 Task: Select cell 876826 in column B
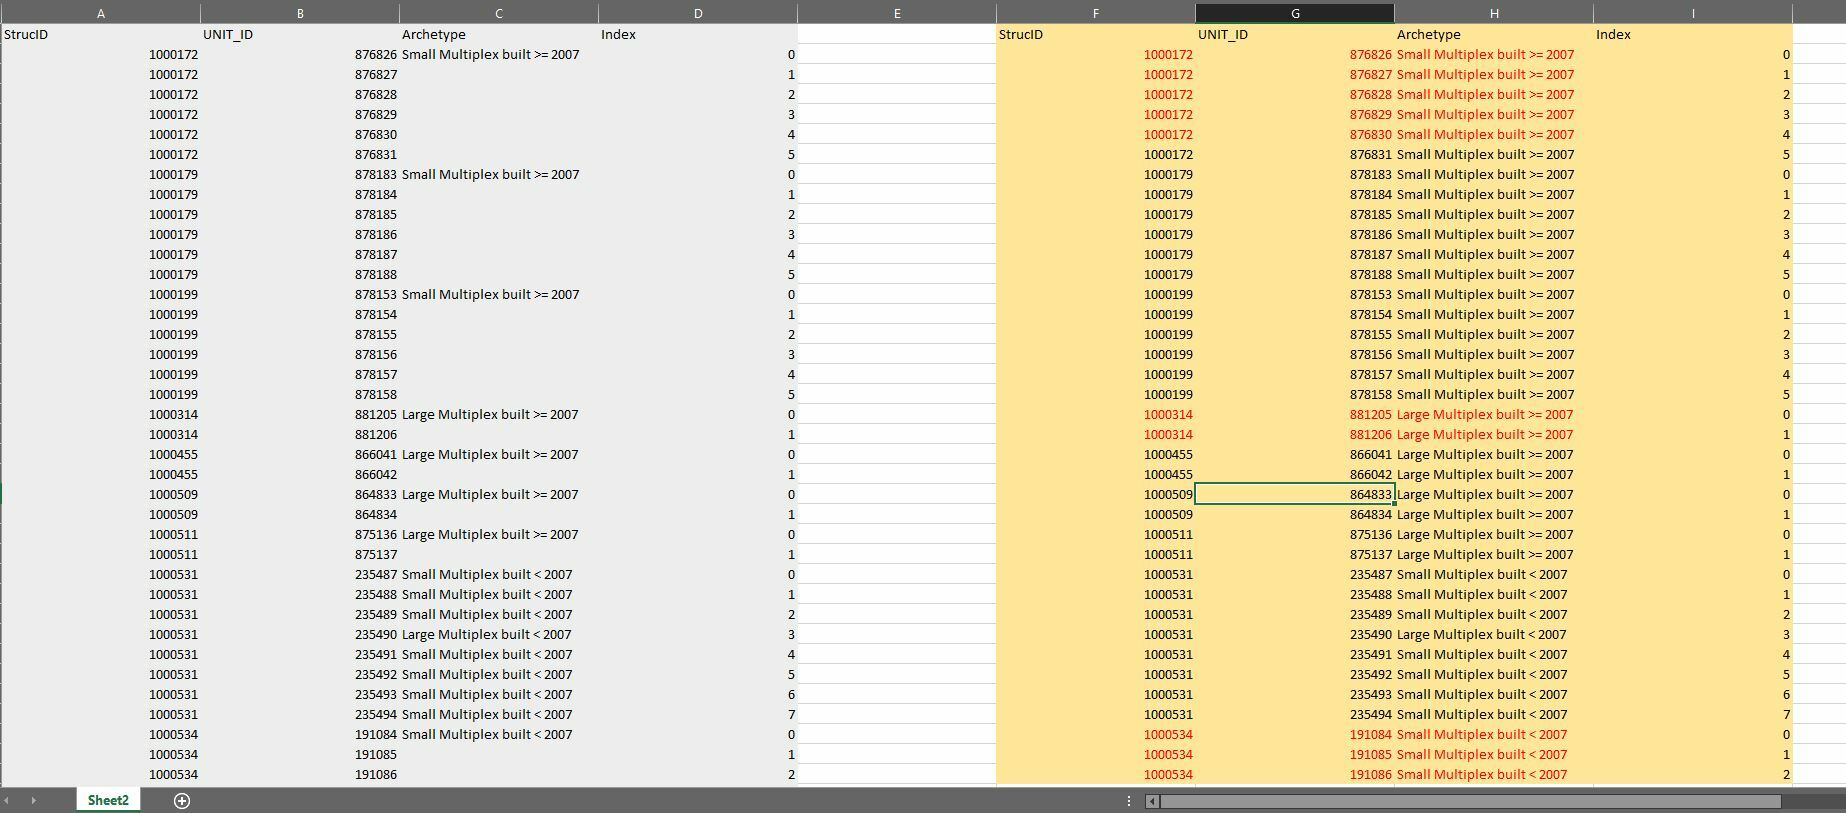pos(300,54)
